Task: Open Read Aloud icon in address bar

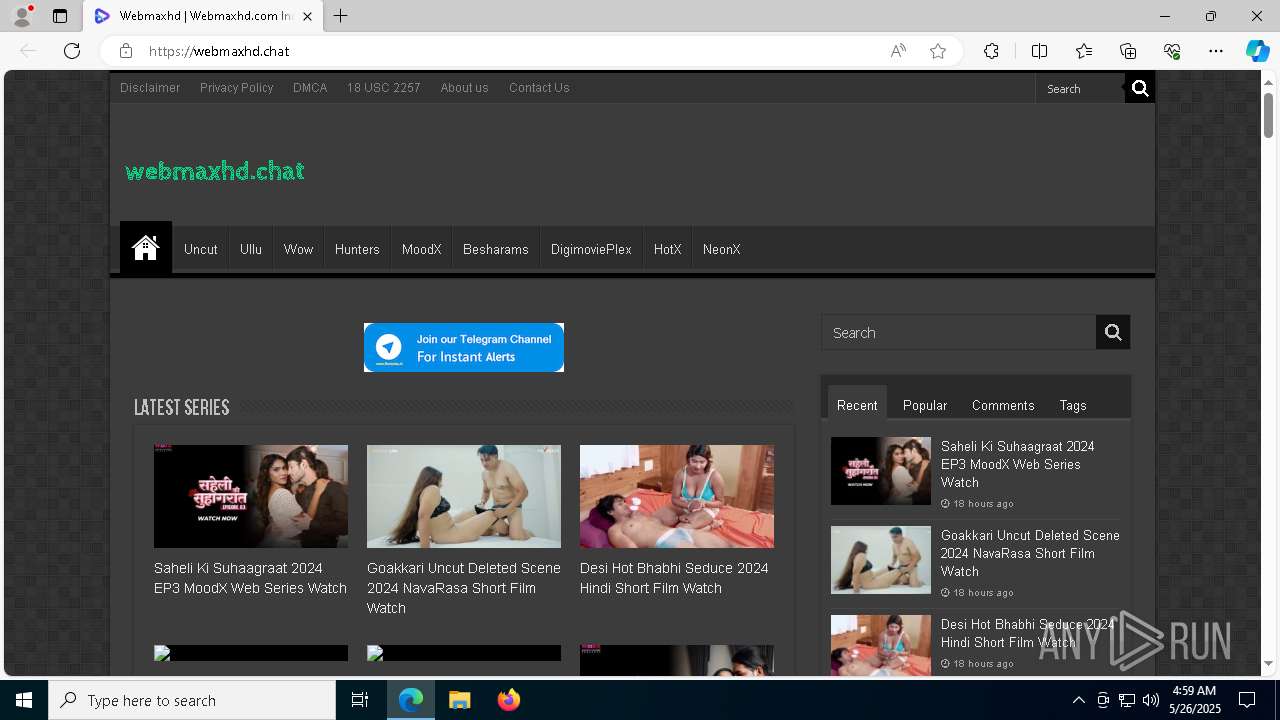Action: click(x=898, y=51)
